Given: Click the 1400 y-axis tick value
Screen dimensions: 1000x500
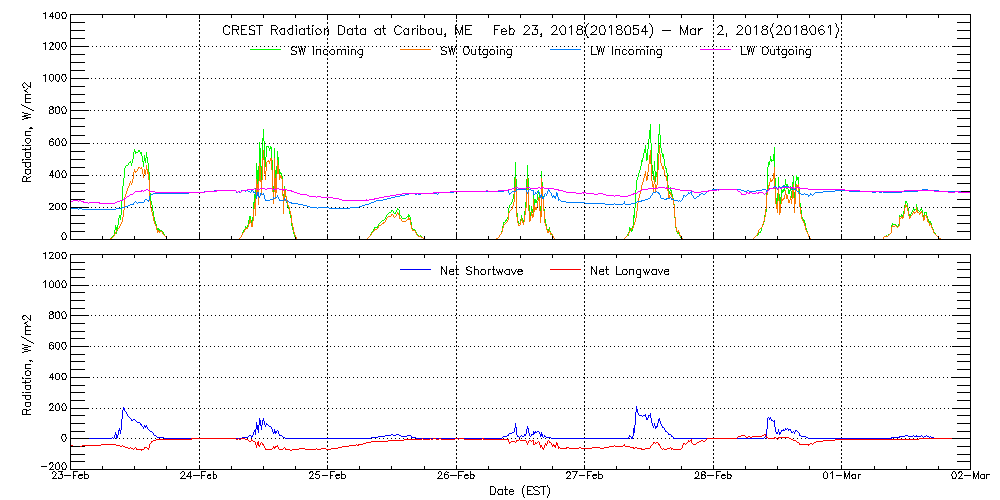Looking at the screenshot, I should pyautogui.click(x=54, y=17).
